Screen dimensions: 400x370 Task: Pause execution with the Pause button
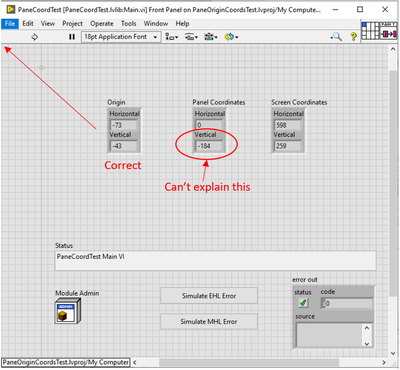(72, 37)
